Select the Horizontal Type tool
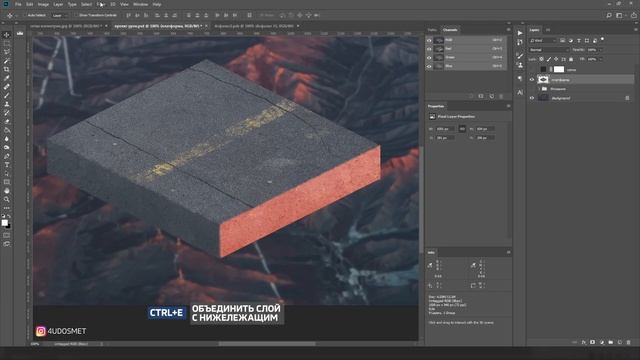This screenshot has width=640, height=360. (x=6, y=165)
